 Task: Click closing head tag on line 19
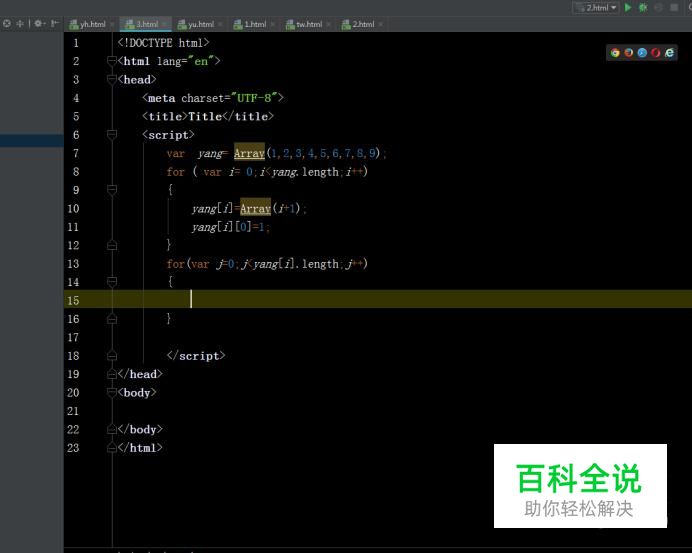pos(140,374)
